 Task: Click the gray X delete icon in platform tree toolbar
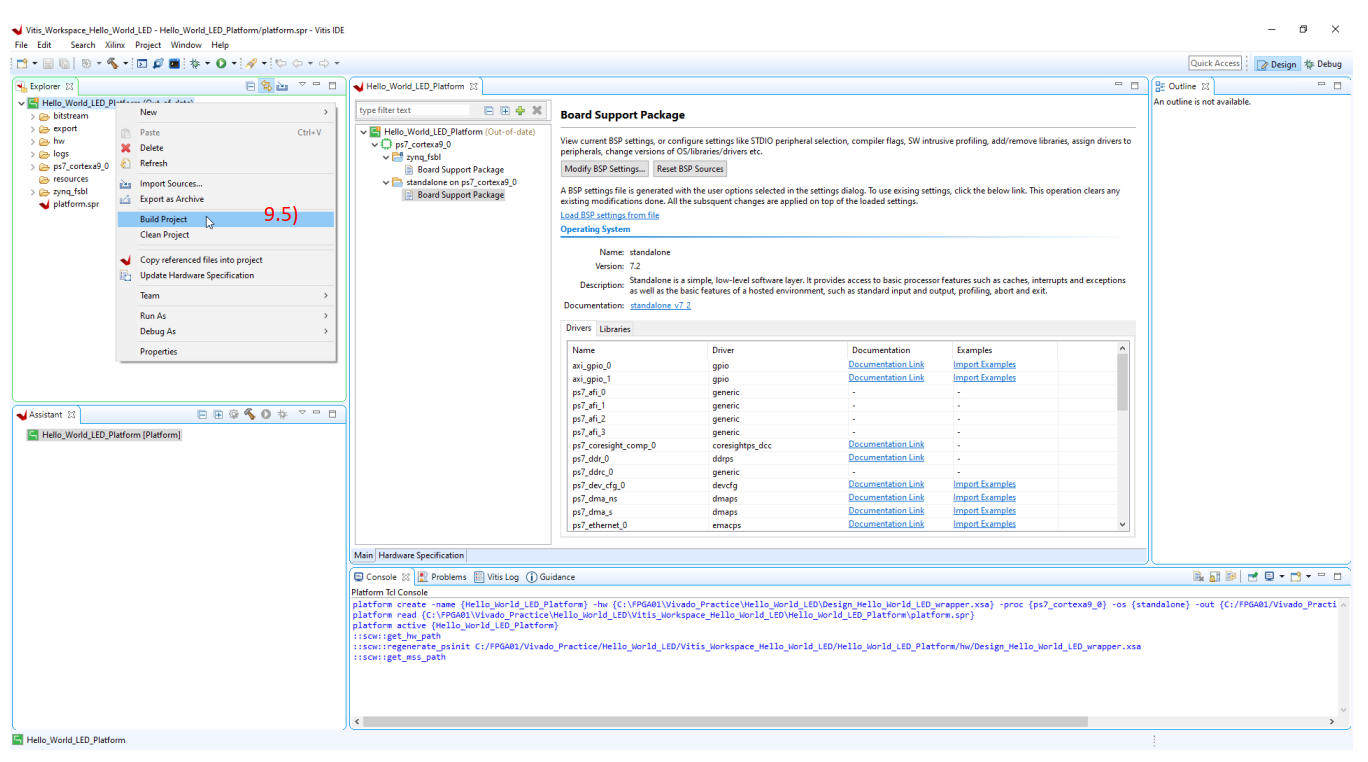(537, 110)
